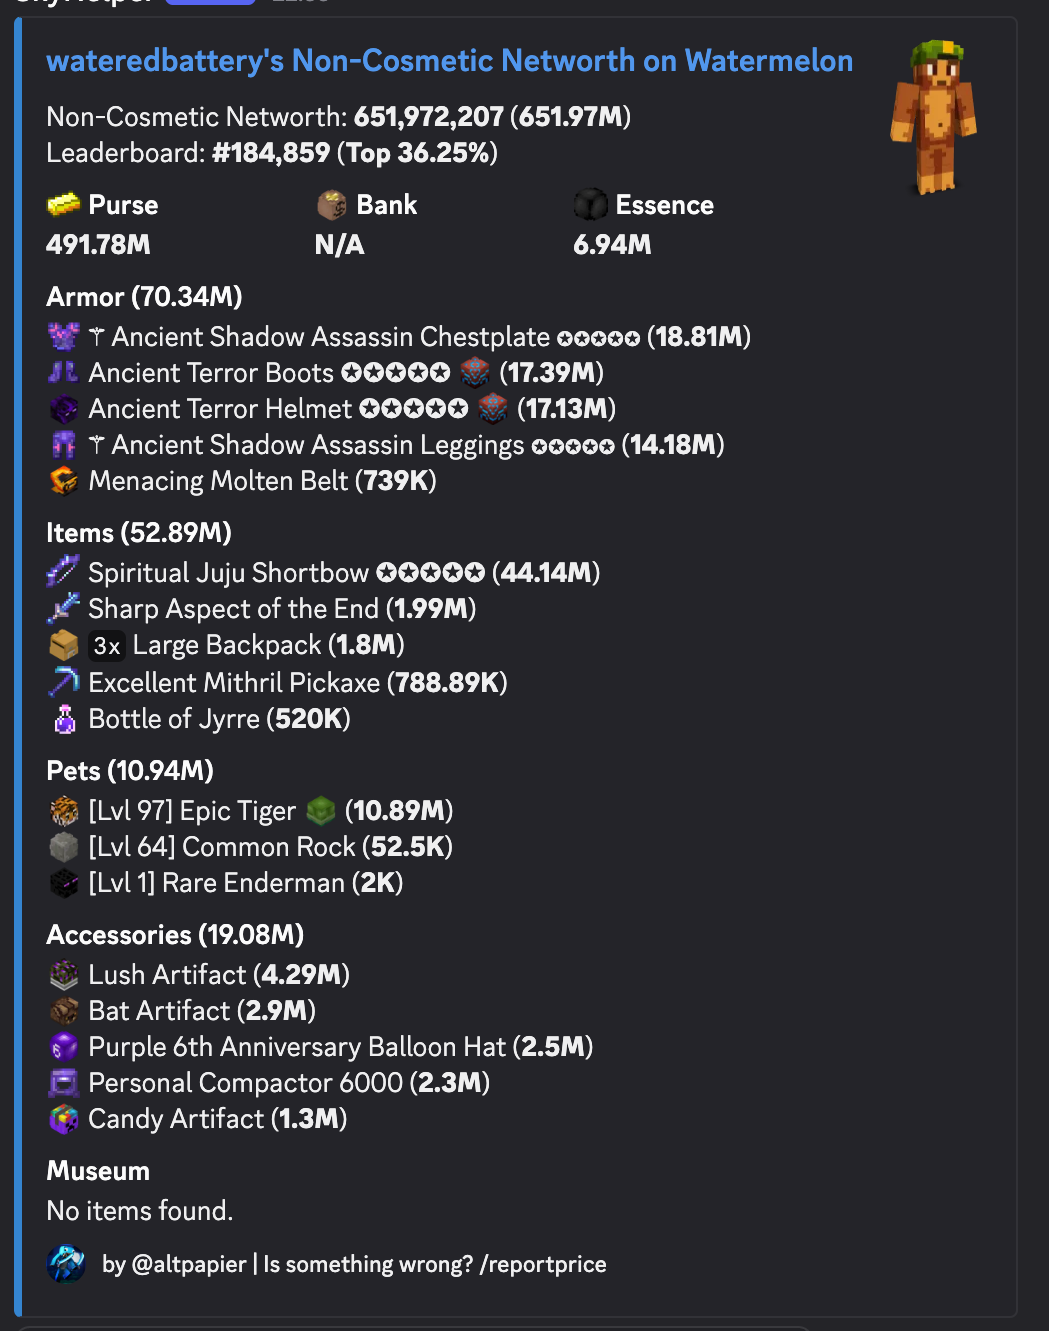
Task: Click the Essence orb icon
Action: click(590, 204)
